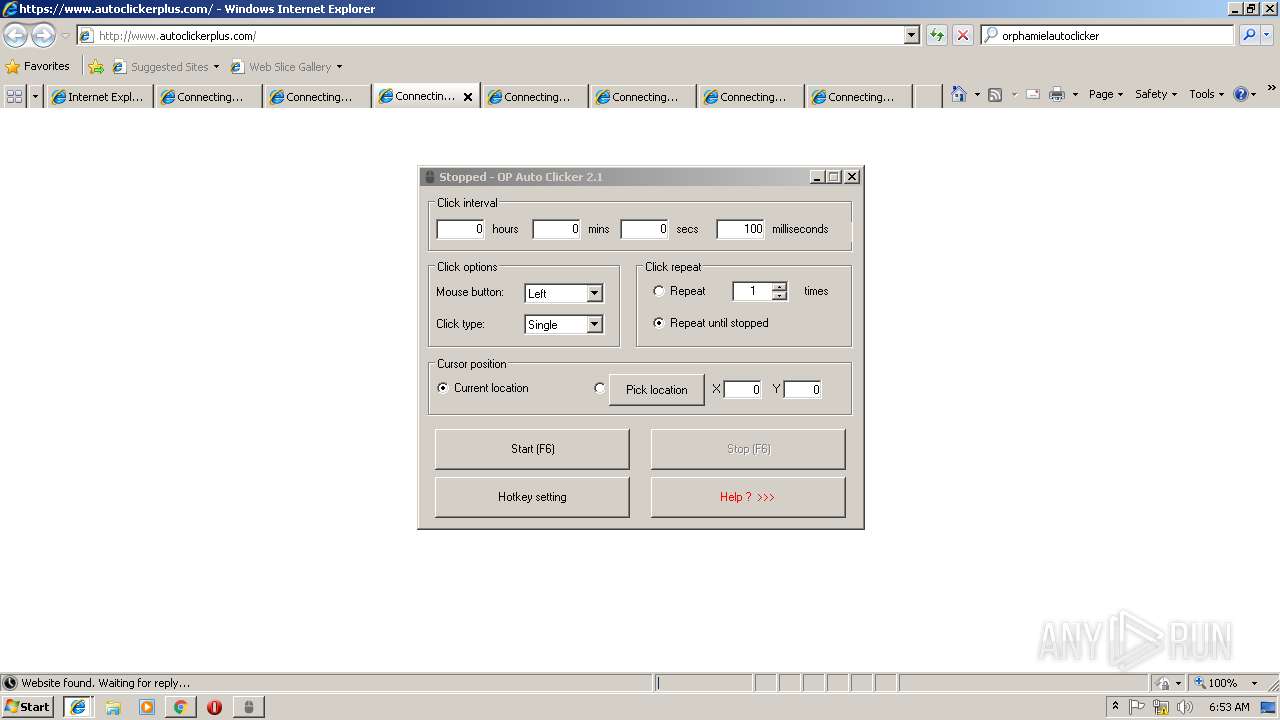Increase the repeat times spinner up arrow

pos(779,287)
